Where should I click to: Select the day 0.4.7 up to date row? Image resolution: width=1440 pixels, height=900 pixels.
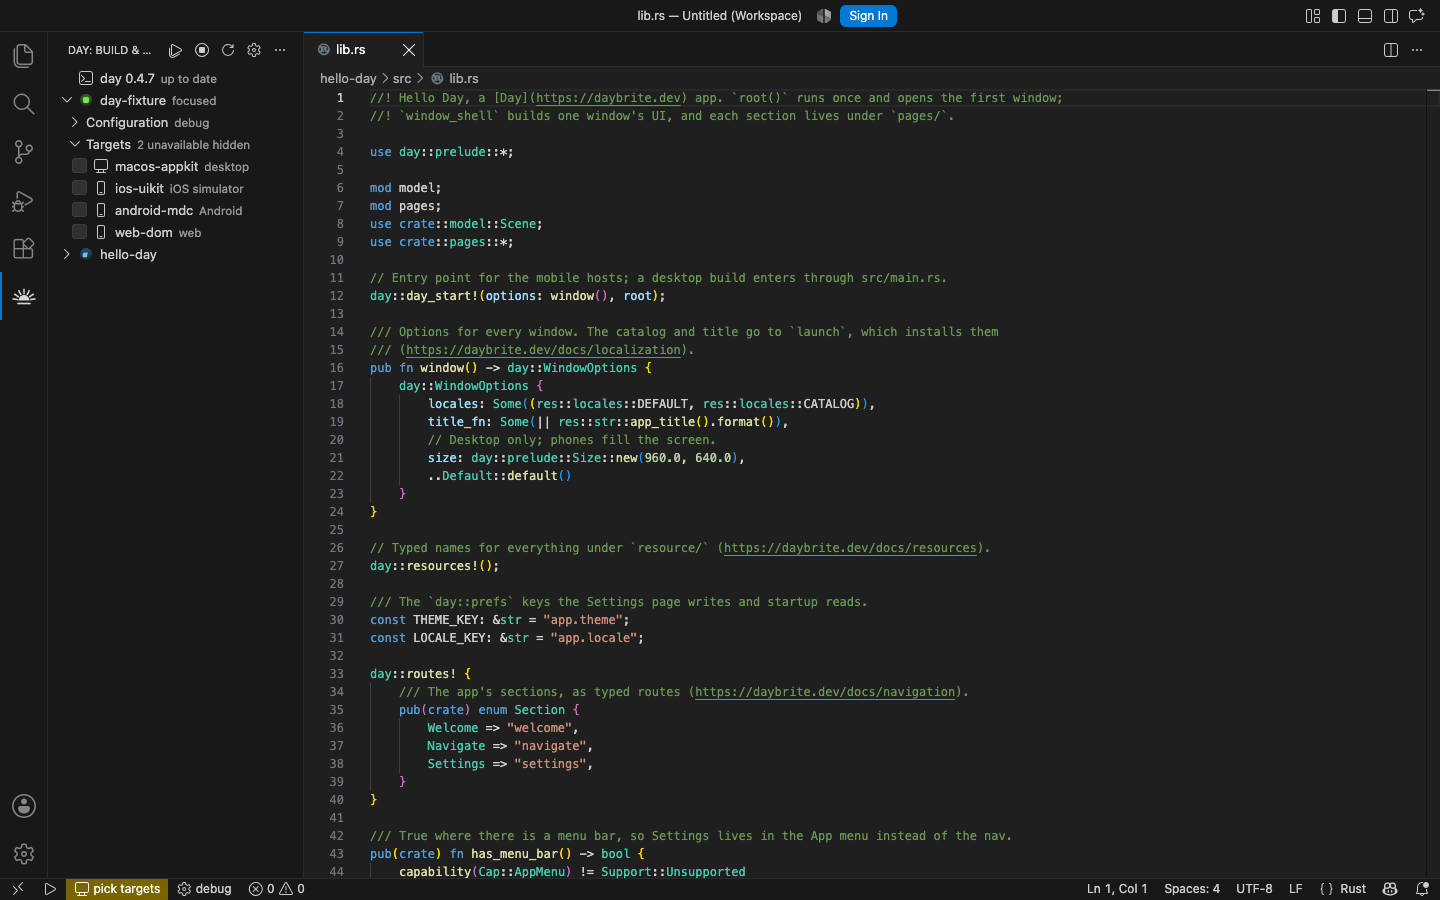click(175, 78)
